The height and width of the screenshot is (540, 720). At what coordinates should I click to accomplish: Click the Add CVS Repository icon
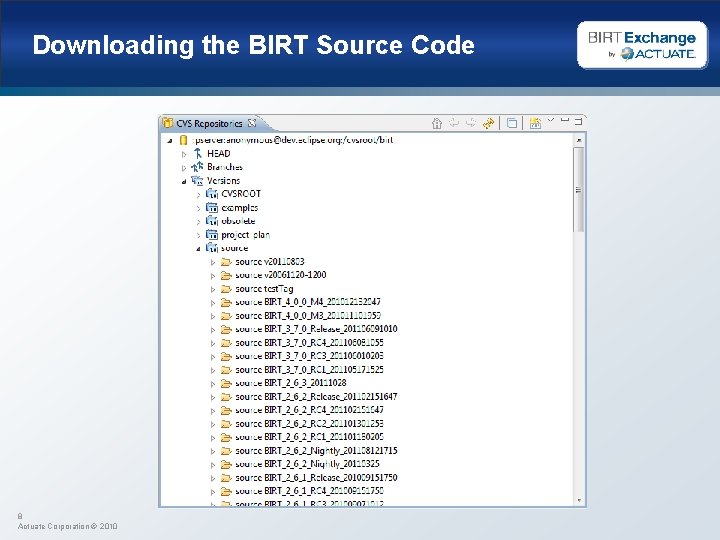click(x=535, y=123)
